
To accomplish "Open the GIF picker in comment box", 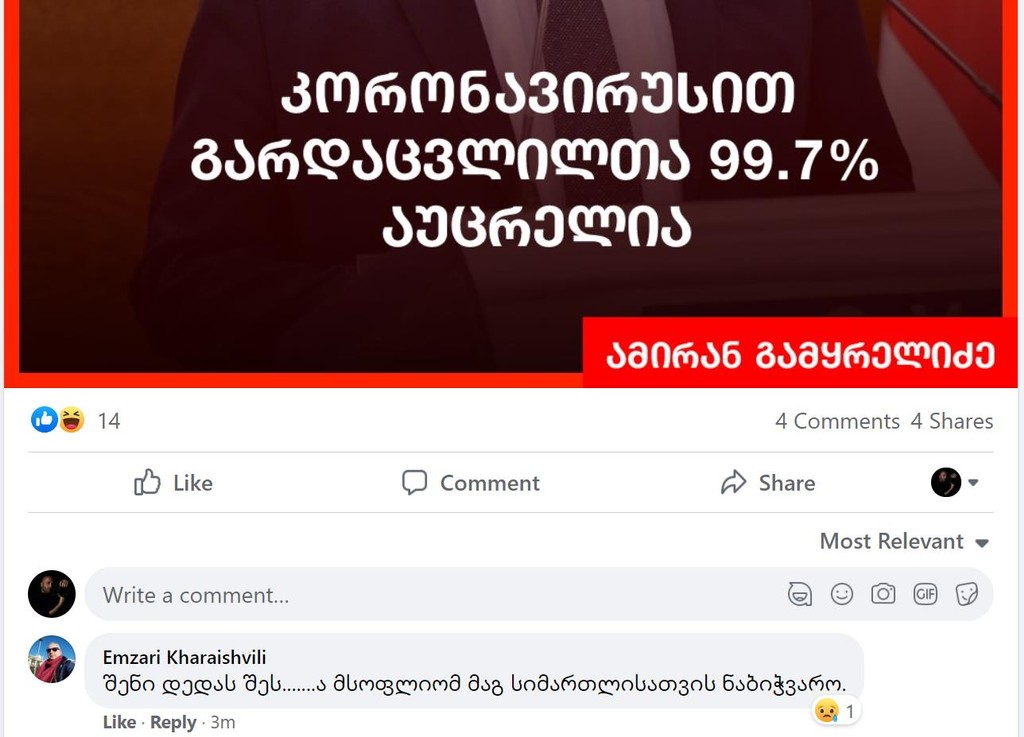I will (x=925, y=594).
